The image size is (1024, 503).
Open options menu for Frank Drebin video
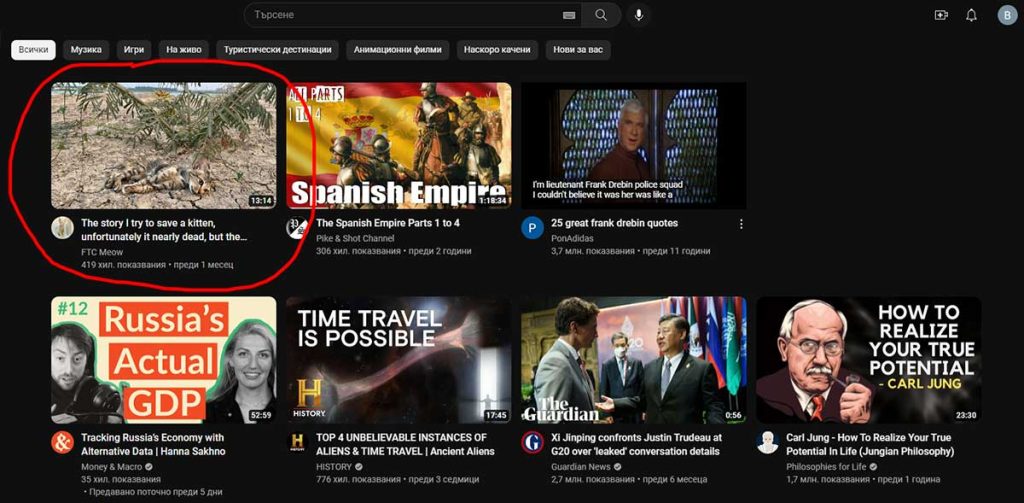point(741,224)
